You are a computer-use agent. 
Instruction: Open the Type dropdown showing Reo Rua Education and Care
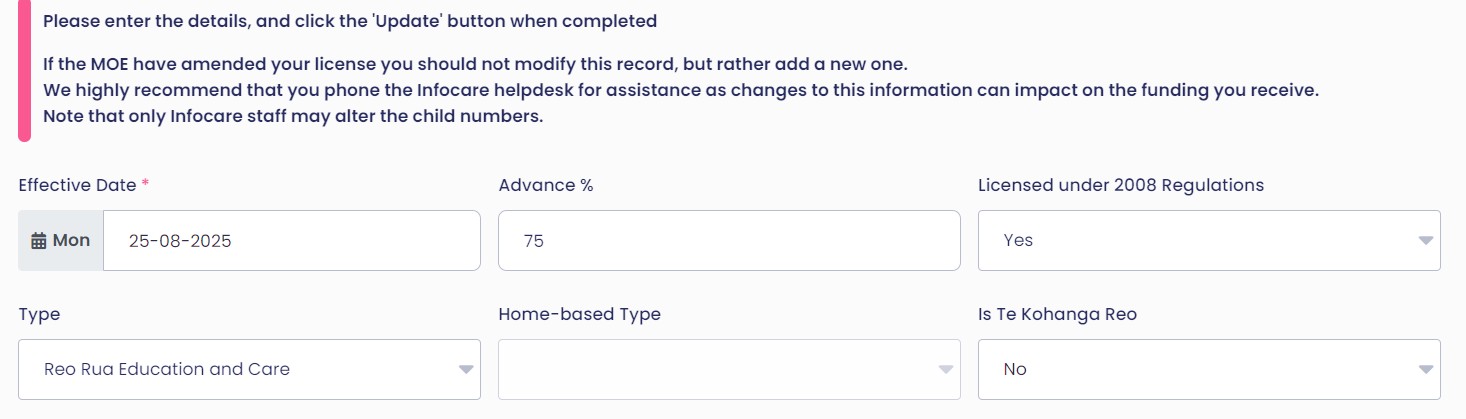click(x=235, y=370)
